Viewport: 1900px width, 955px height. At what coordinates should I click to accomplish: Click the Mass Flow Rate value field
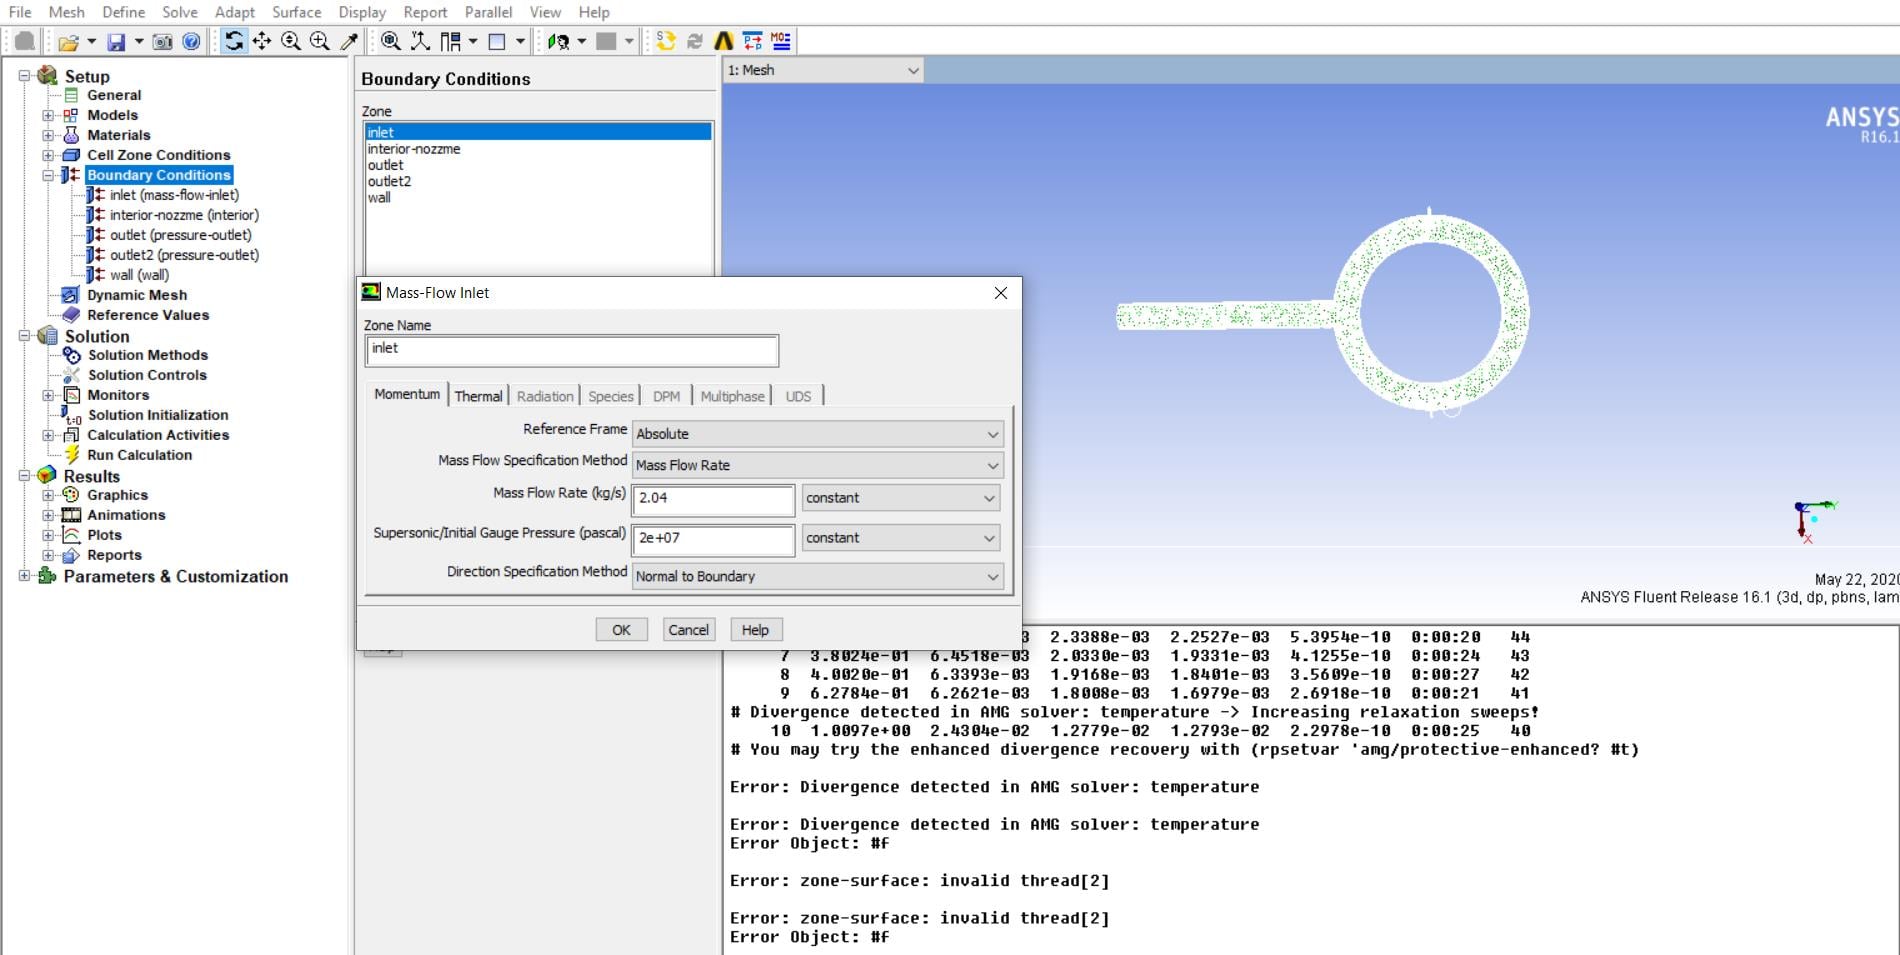(x=713, y=499)
